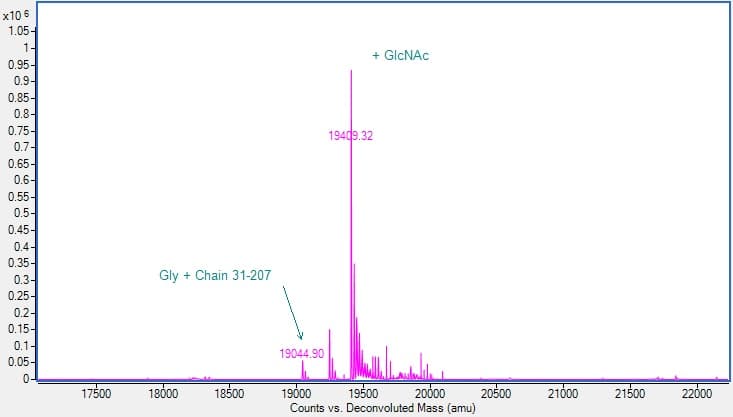Click the 20500 x-axis tick label
The image size is (733, 417).
pyautogui.click(x=496, y=394)
